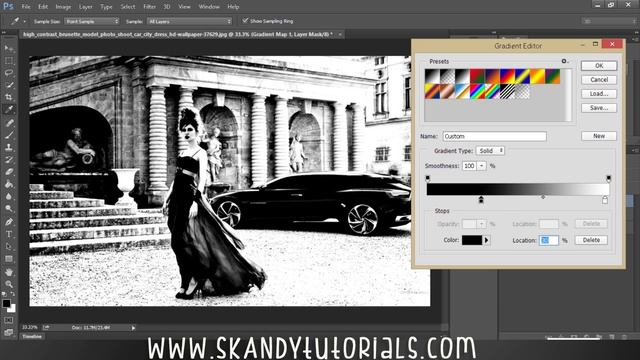Select the Spot Healing Brush tool
Viewport: 640px width, 360px height.
click(x=9, y=122)
